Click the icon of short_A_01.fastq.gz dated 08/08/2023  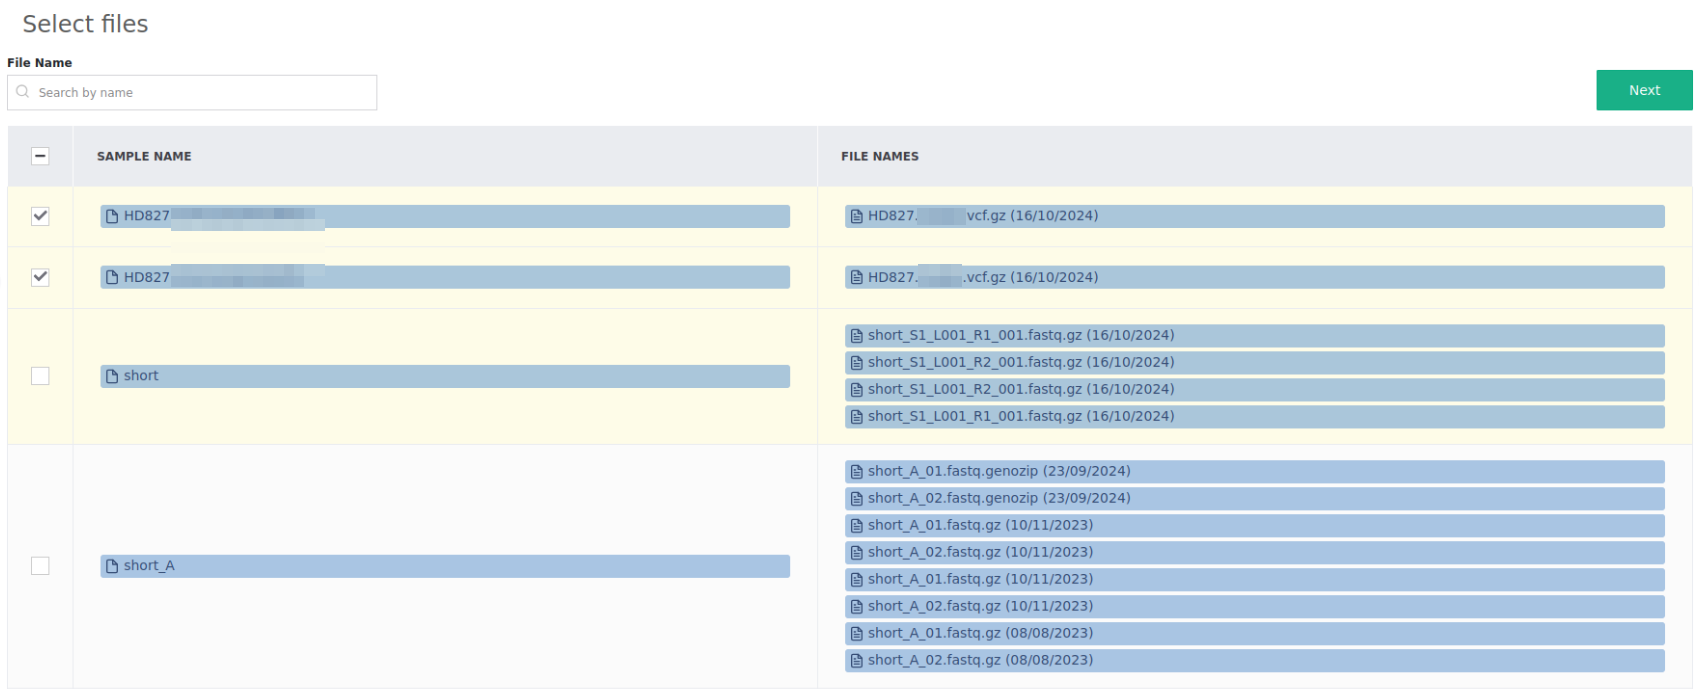(856, 634)
